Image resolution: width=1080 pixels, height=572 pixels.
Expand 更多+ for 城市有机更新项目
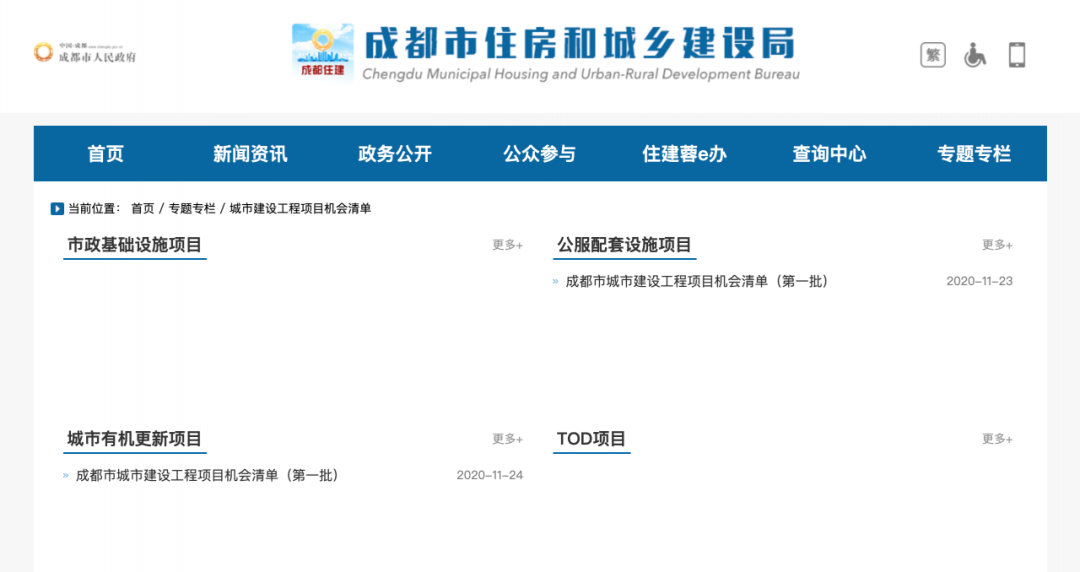[508, 439]
